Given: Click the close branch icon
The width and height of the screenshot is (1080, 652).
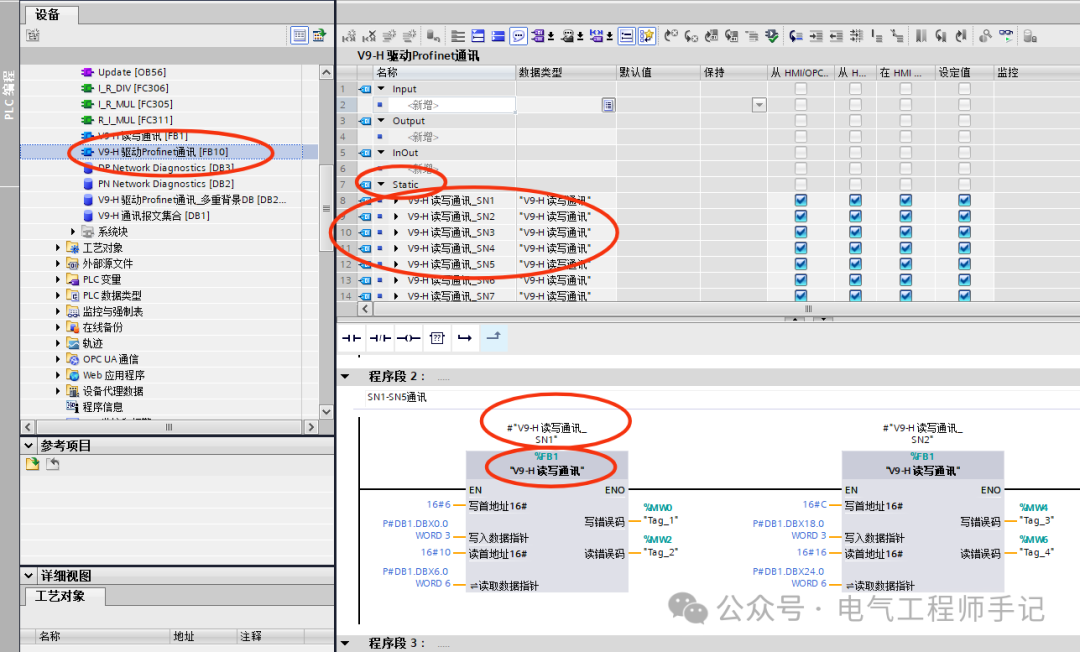Looking at the screenshot, I should coord(494,338).
